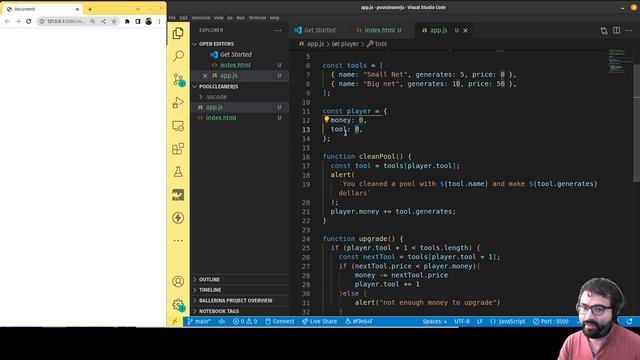This screenshot has width=640, height=360.
Task: Open the Search view in the activity bar
Action: [178, 56]
